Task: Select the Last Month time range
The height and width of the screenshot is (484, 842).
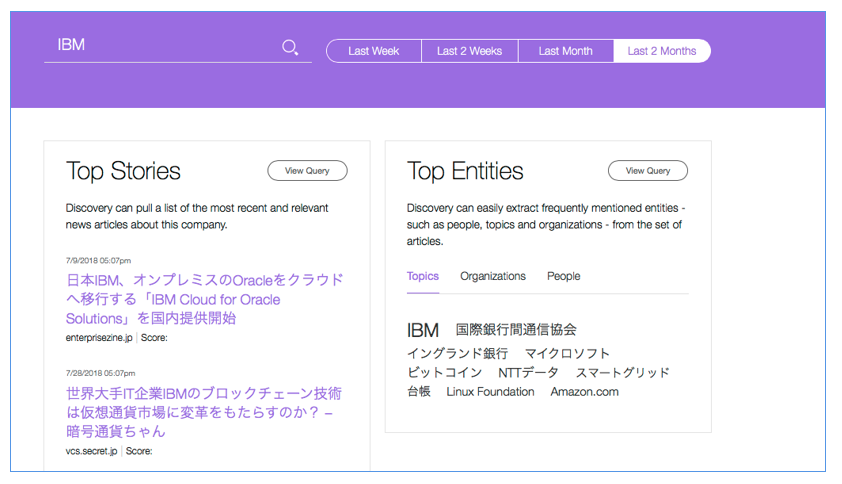Action: tap(565, 51)
